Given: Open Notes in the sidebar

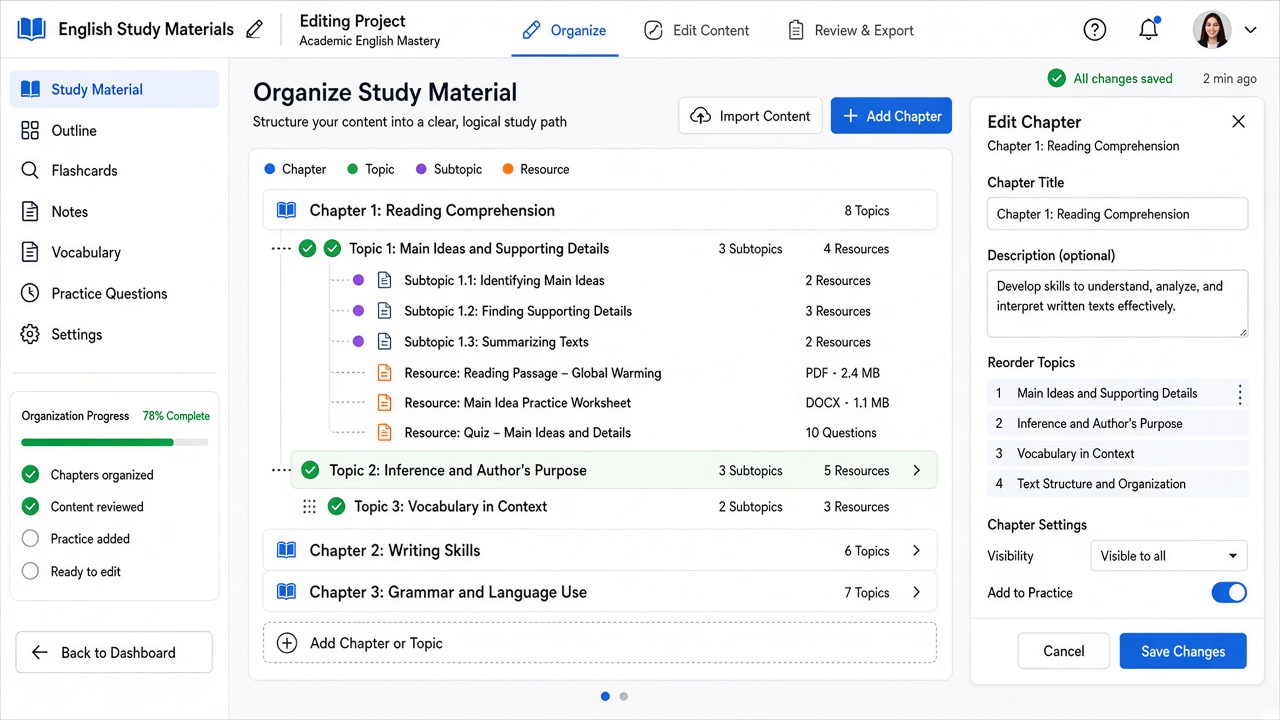Looking at the screenshot, I should [x=114, y=212].
